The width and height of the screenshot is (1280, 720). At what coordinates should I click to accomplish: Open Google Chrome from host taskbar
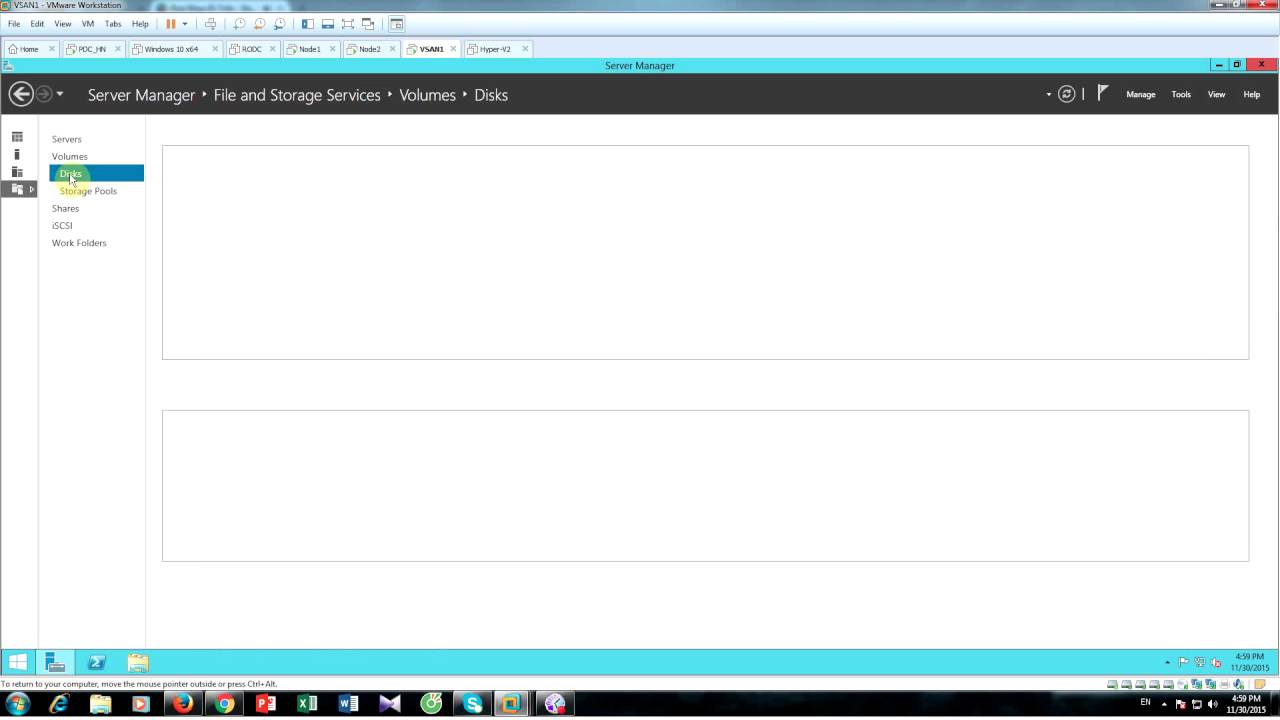[x=224, y=704]
